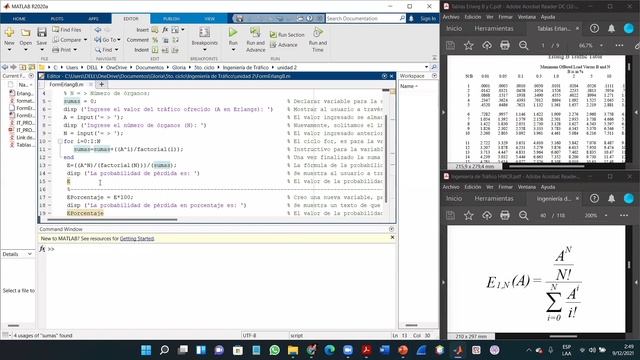Click the Breakpoints icon
Viewport: 640px width, 360px height.
coord(204,32)
